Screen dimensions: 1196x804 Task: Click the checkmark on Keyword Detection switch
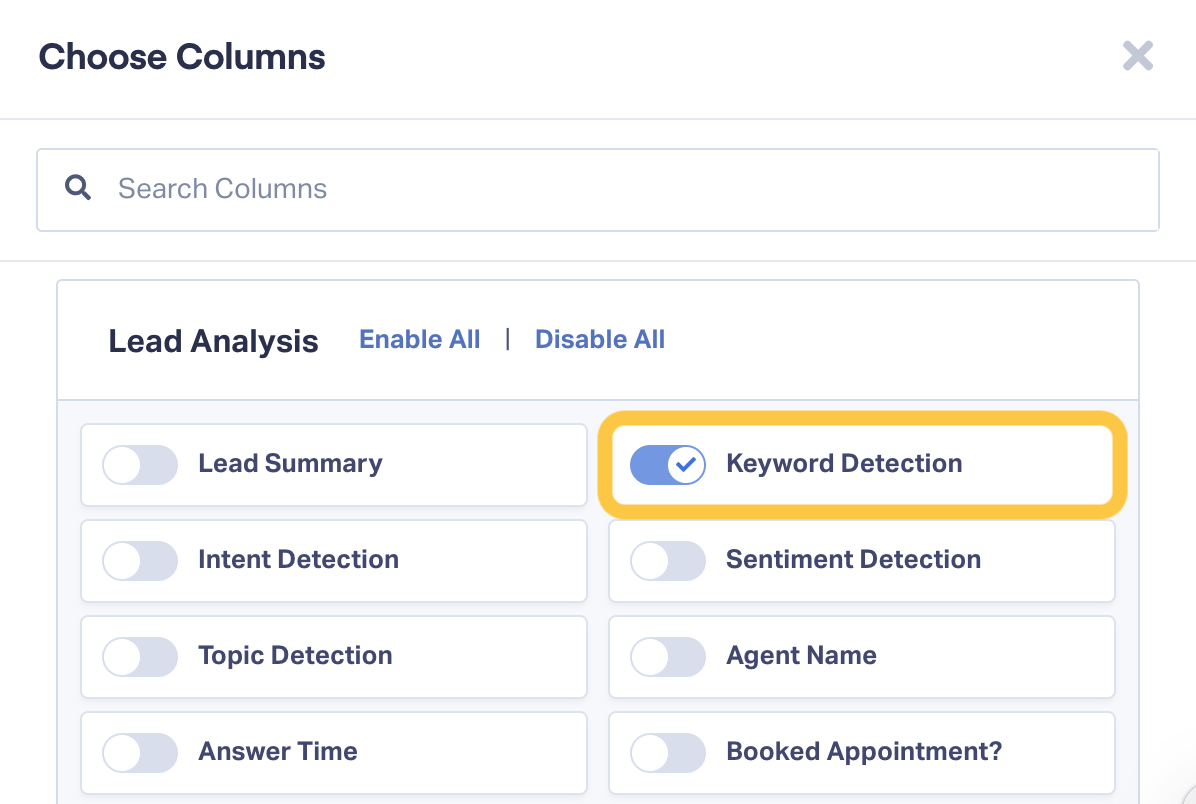686,465
